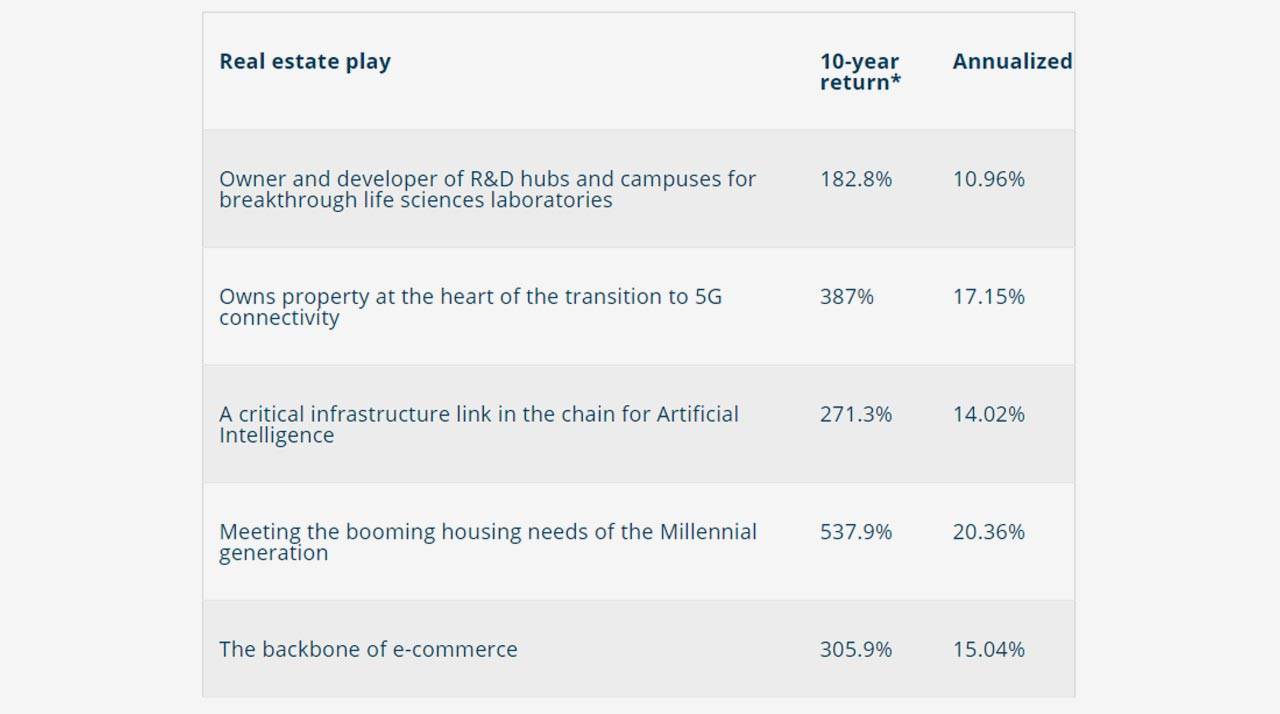The width and height of the screenshot is (1280, 714).
Task: Select the "10-year return*" column header
Action: click(x=859, y=71)
